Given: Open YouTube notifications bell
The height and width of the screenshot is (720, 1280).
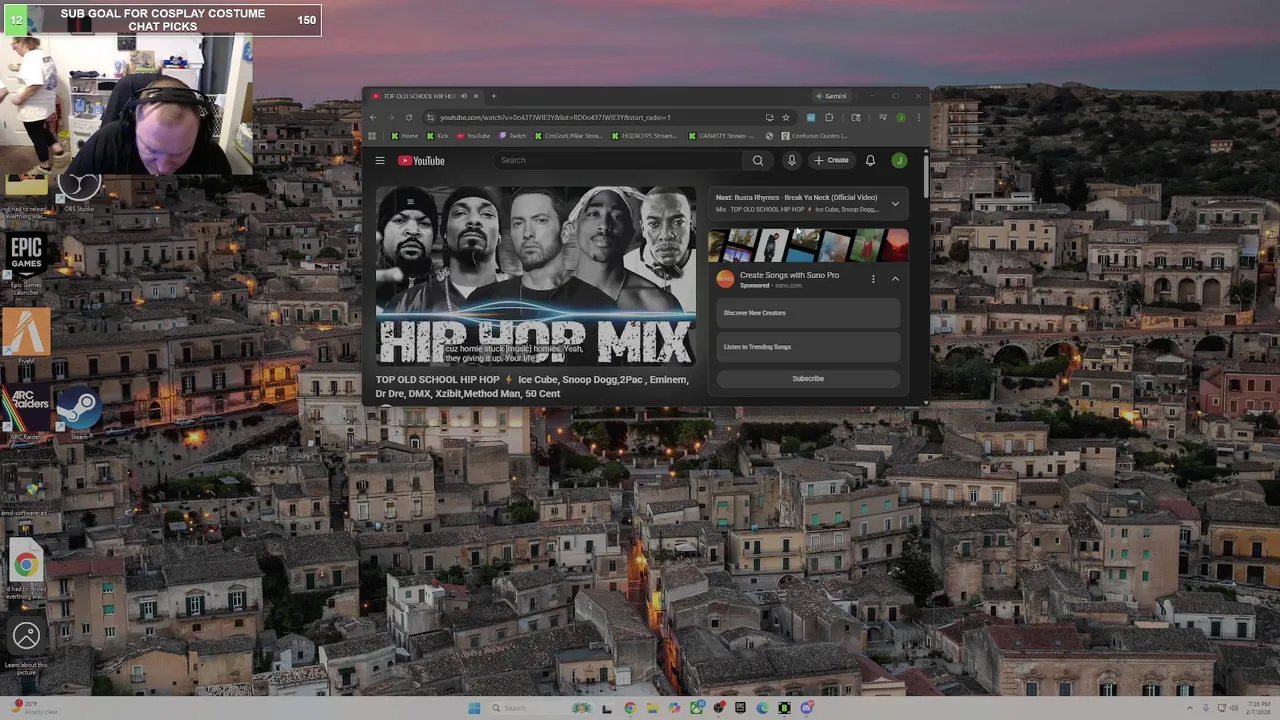Looking at the screenshot, I should click(x=870, y=160).
